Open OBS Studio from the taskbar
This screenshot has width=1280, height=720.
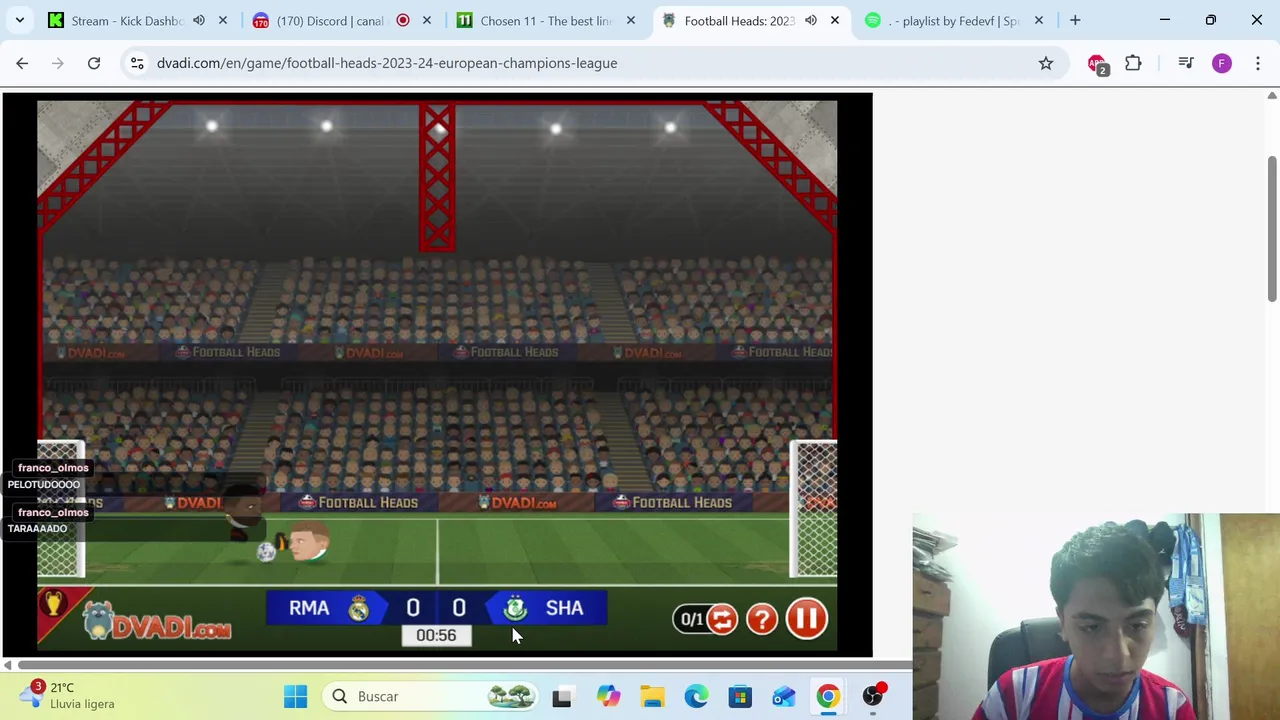click(x=873, y=696)
